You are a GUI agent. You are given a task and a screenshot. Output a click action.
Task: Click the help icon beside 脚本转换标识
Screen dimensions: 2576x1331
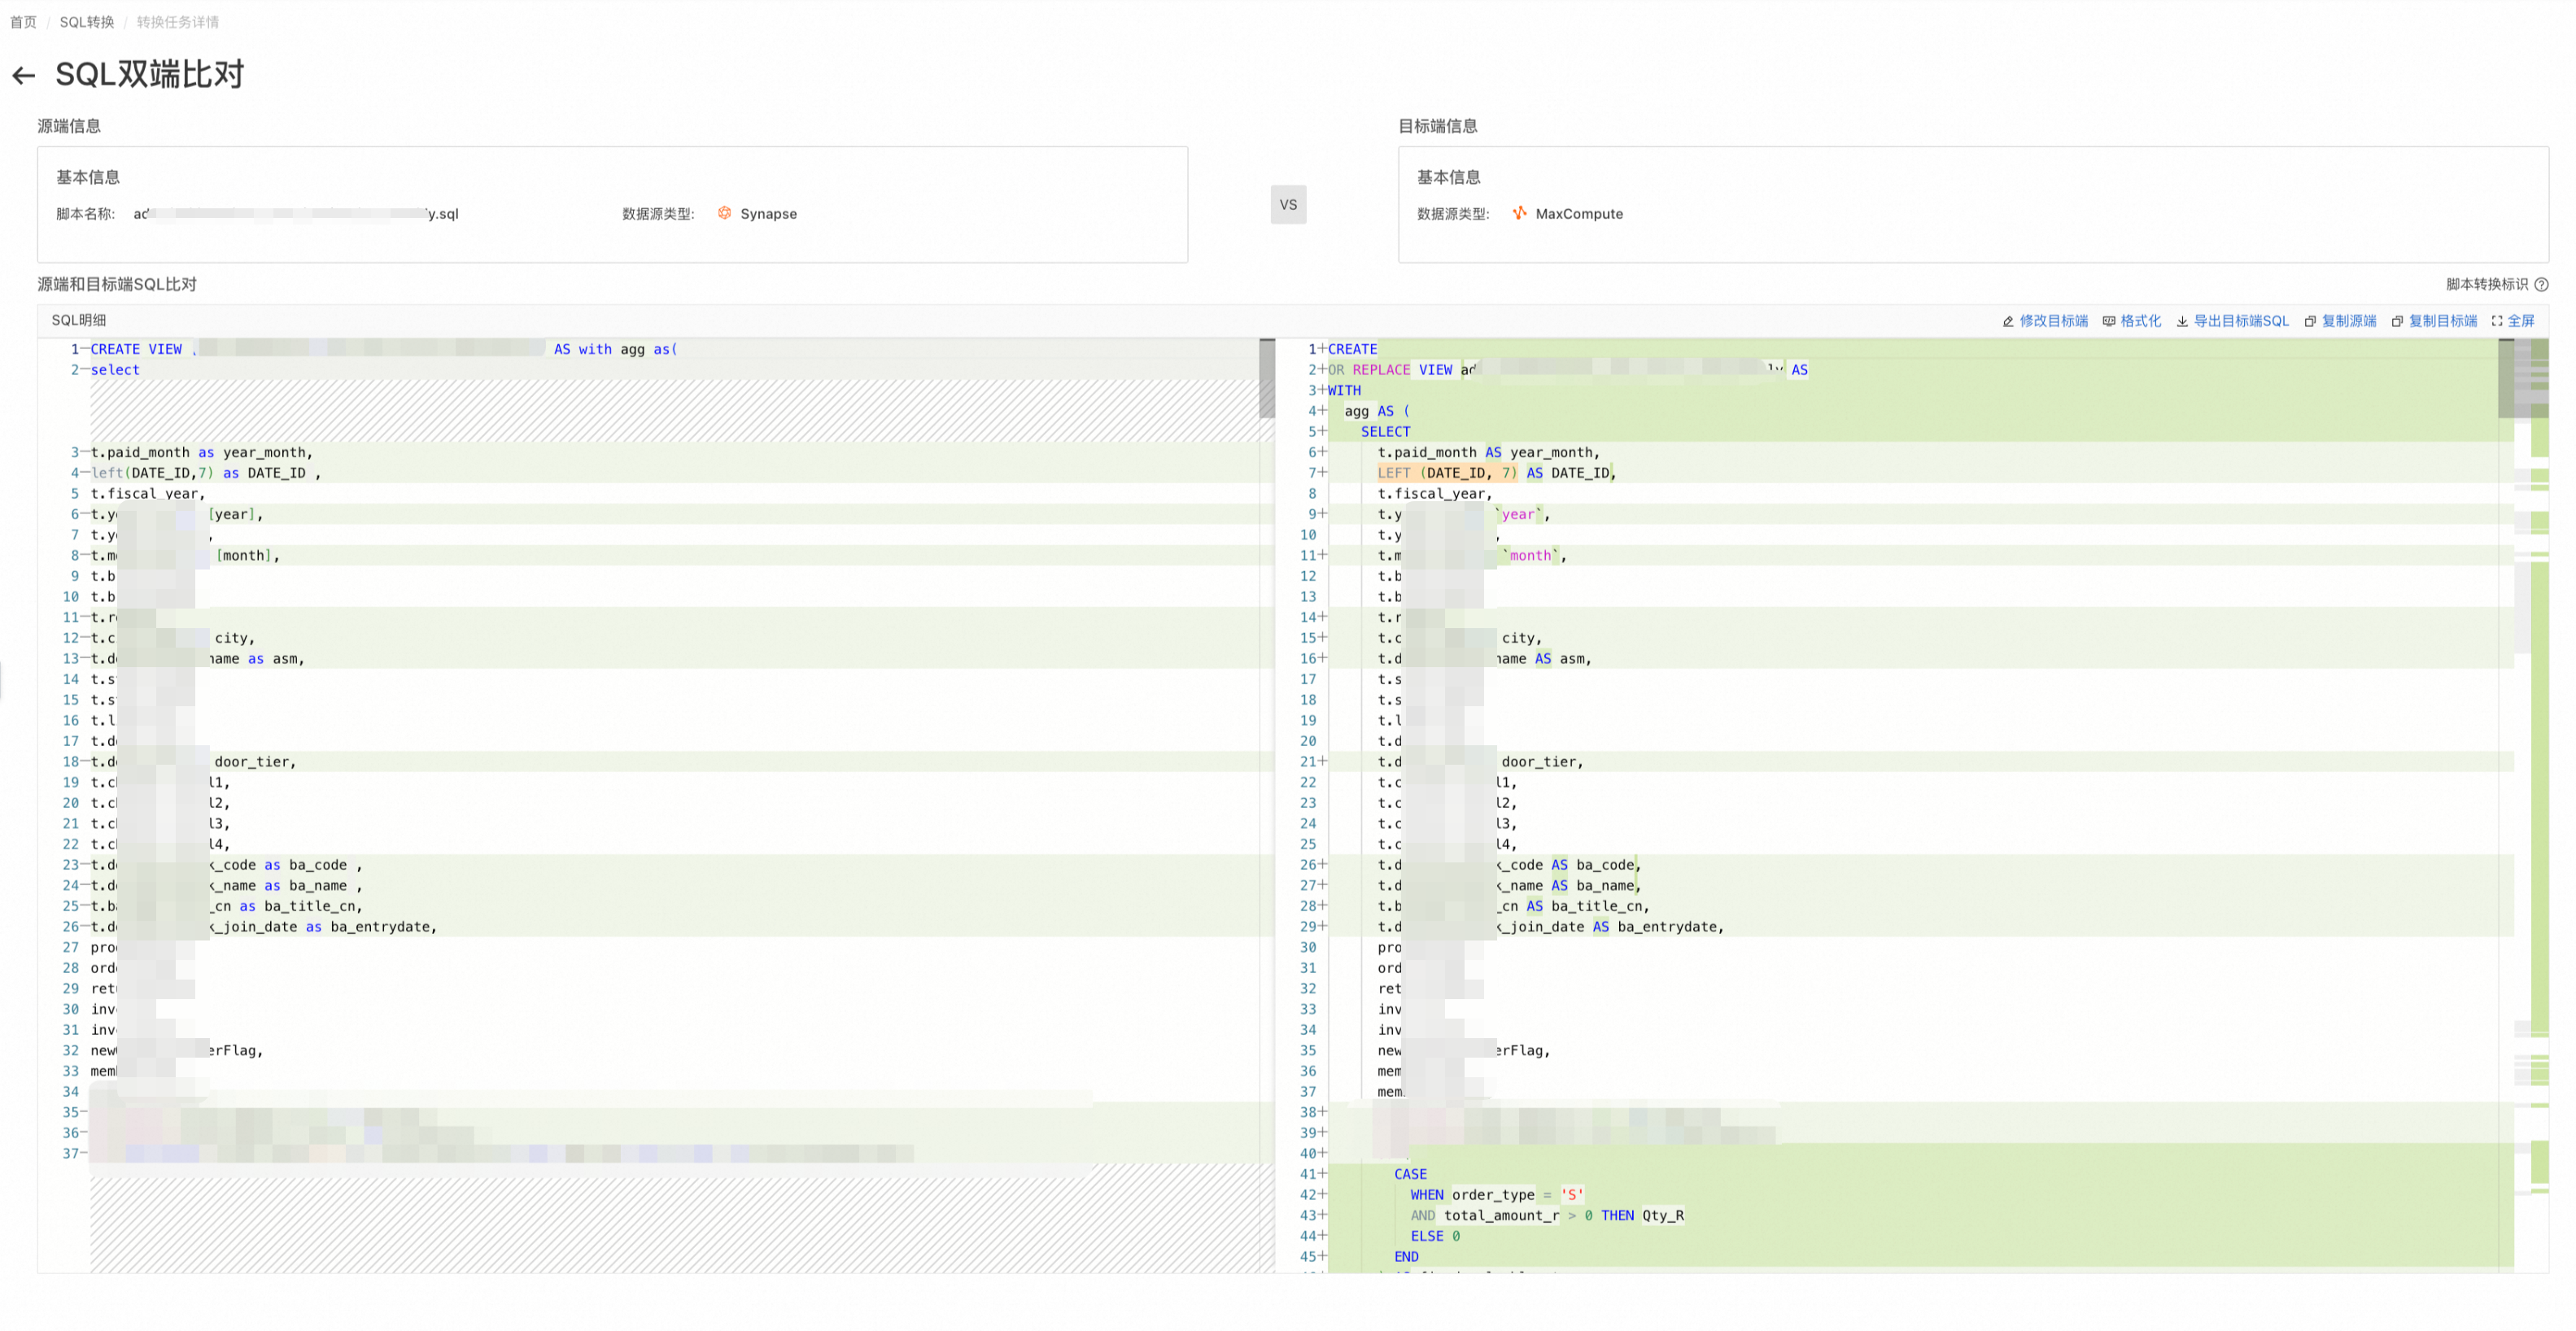[x=2541, y=285]
